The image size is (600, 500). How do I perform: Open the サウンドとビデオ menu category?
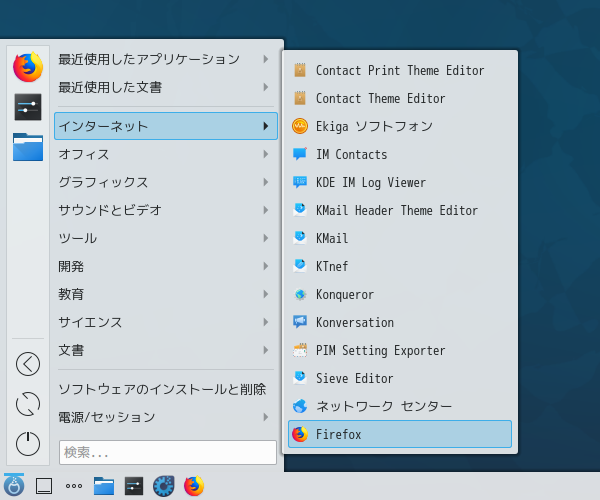click(166, 210)
